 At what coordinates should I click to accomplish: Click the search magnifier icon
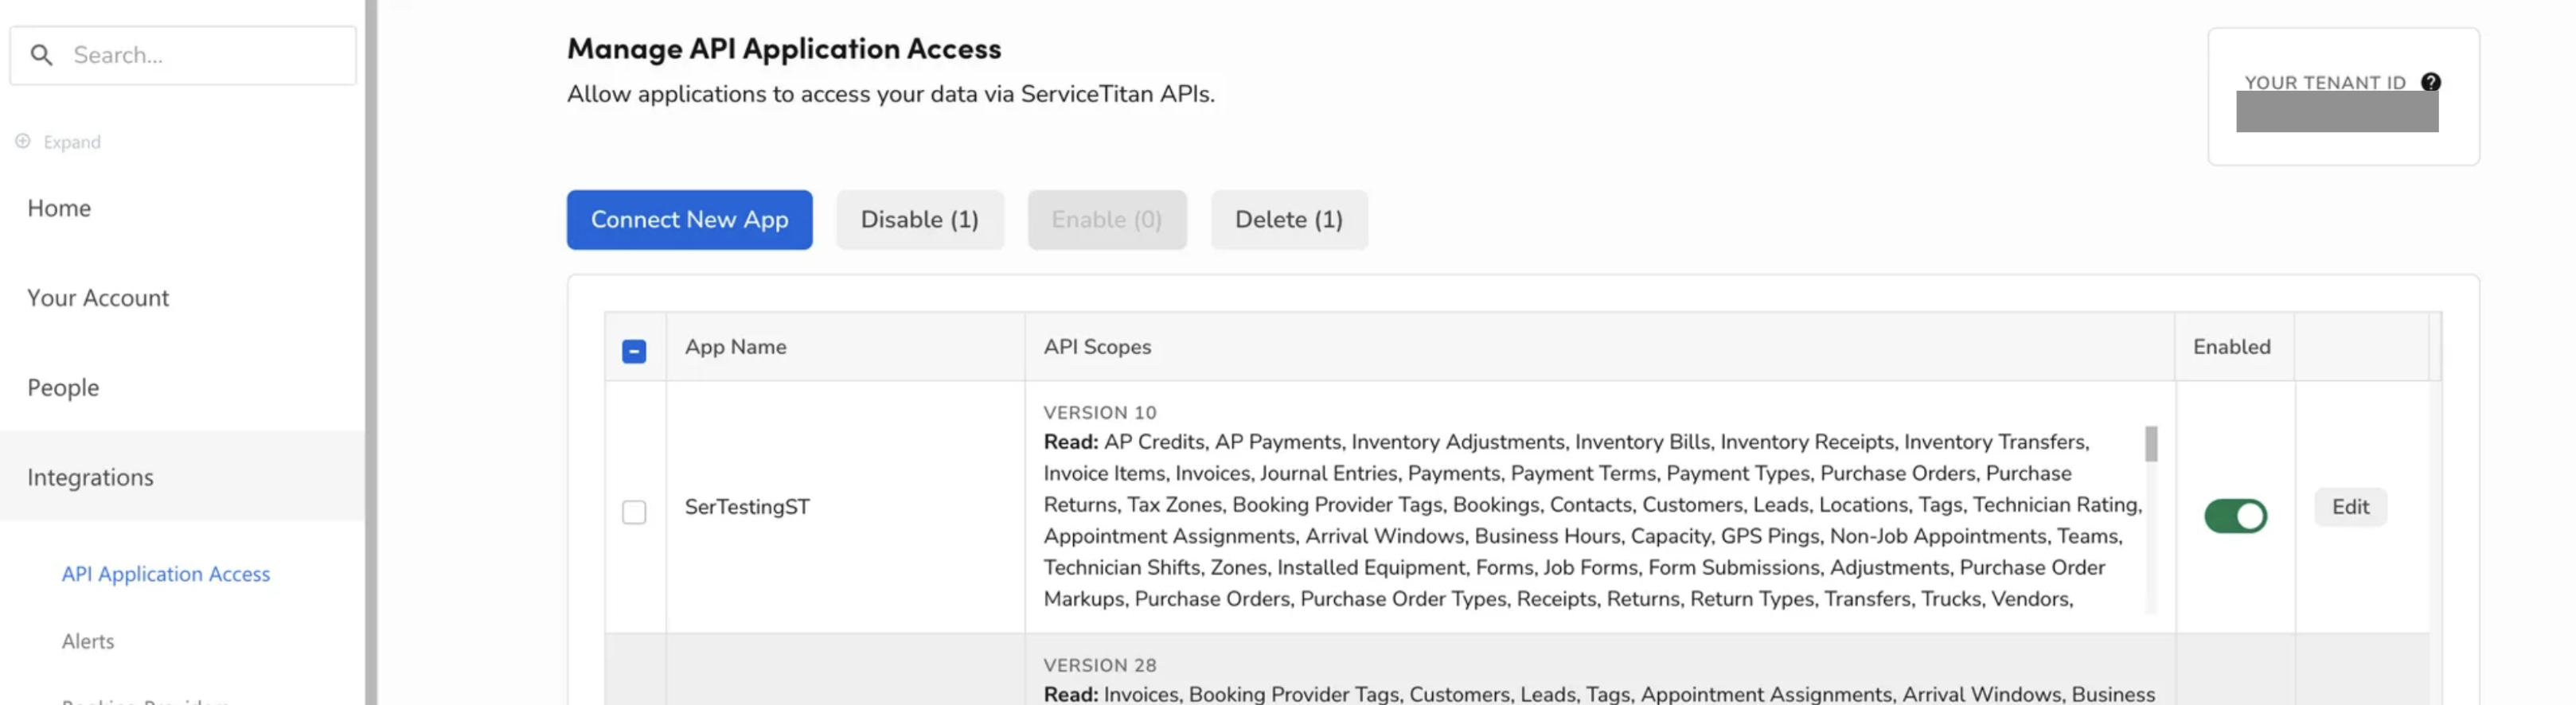[x=41, y=55]
